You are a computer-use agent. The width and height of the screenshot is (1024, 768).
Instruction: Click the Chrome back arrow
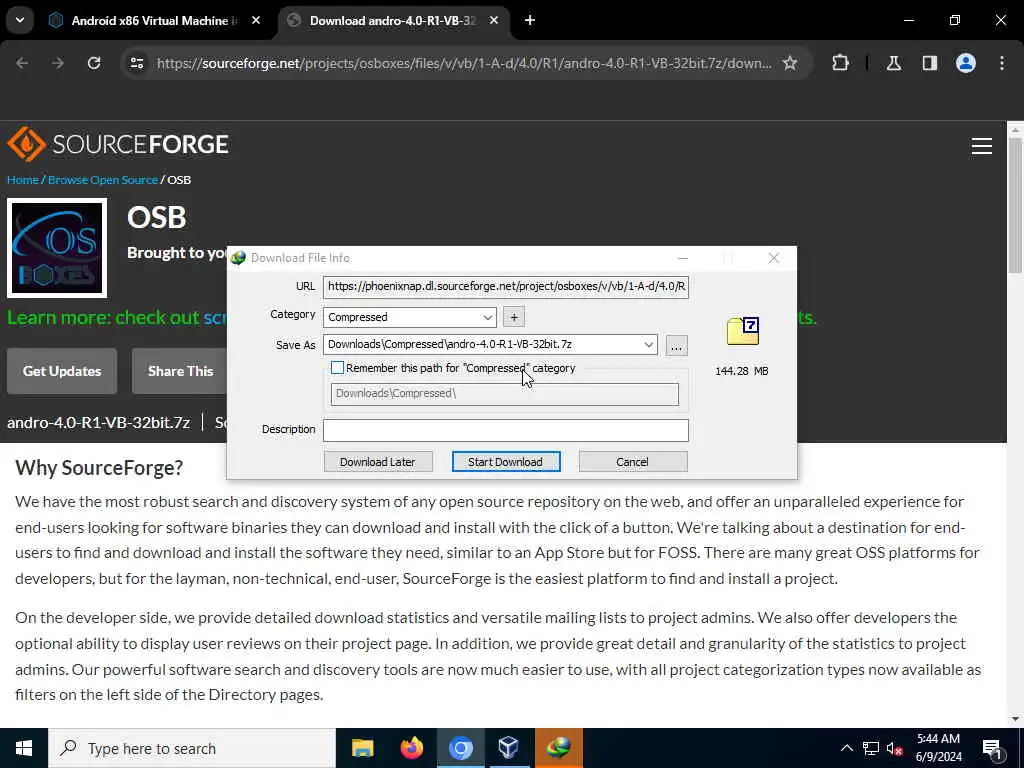(x=22, y=63)
